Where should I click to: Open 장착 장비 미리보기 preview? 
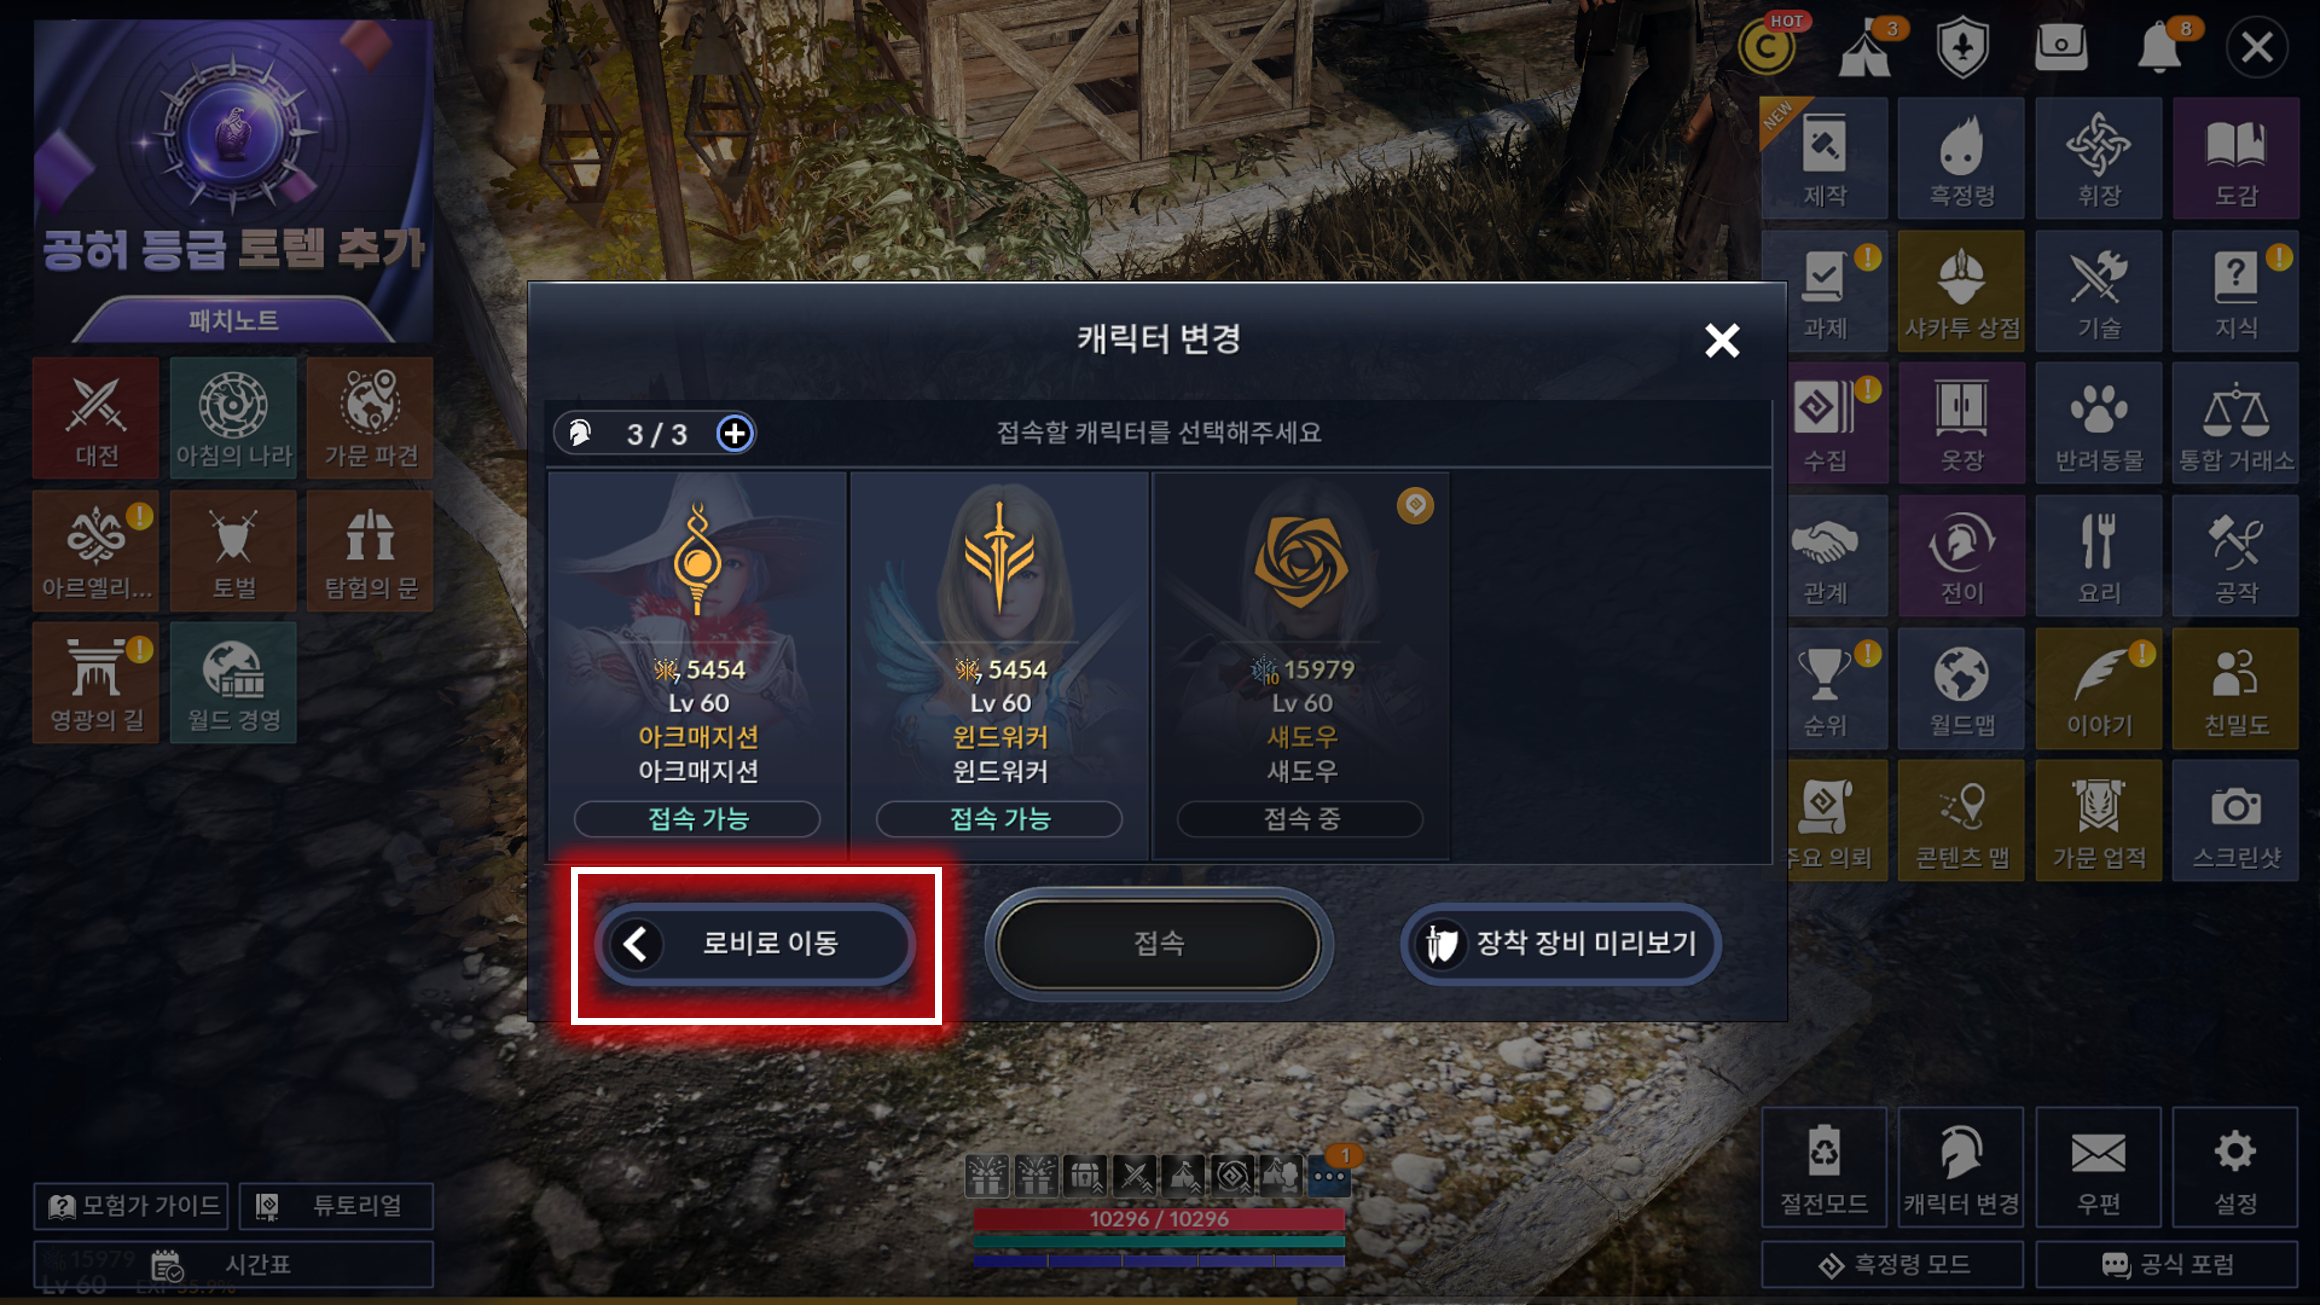(1561, 943)
